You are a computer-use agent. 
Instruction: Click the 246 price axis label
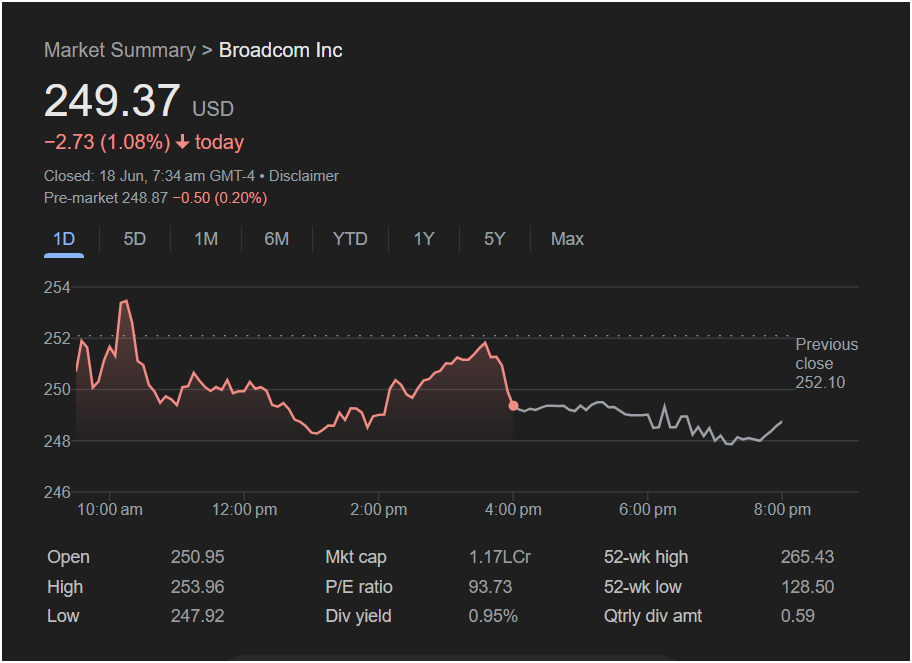point(57,493)
